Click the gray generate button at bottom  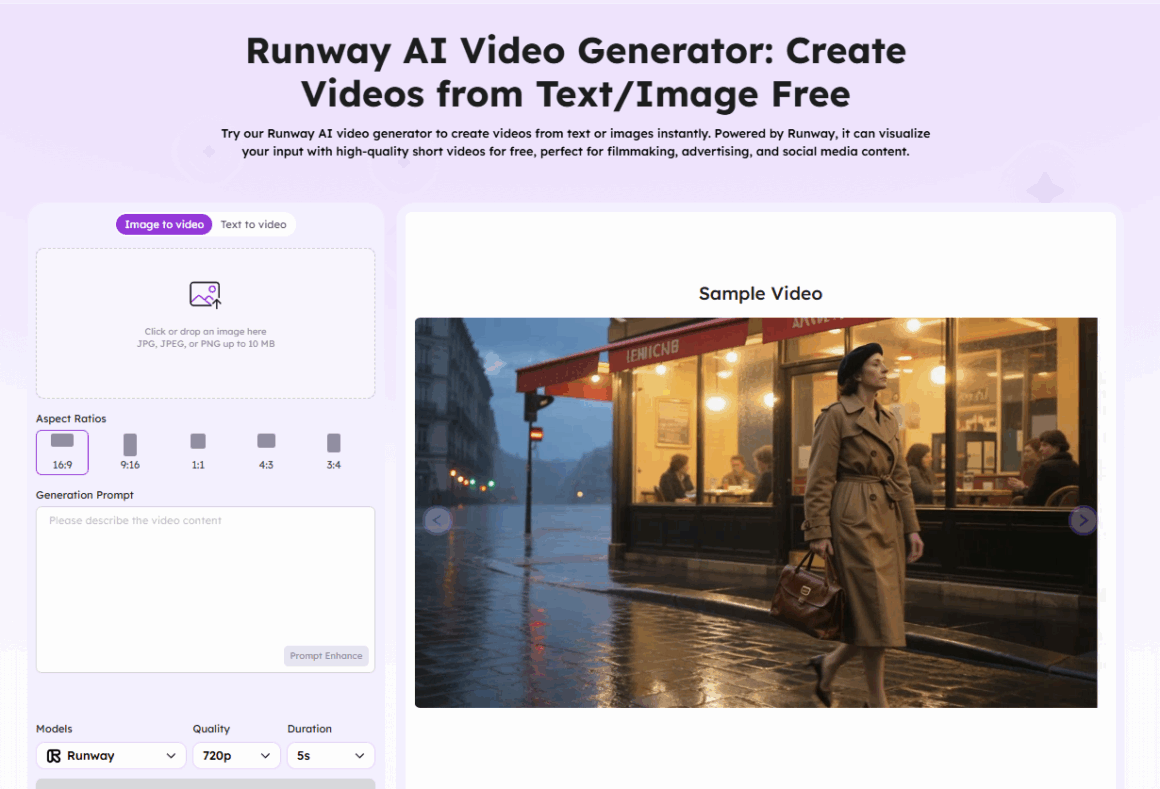[x=205, y=784]
